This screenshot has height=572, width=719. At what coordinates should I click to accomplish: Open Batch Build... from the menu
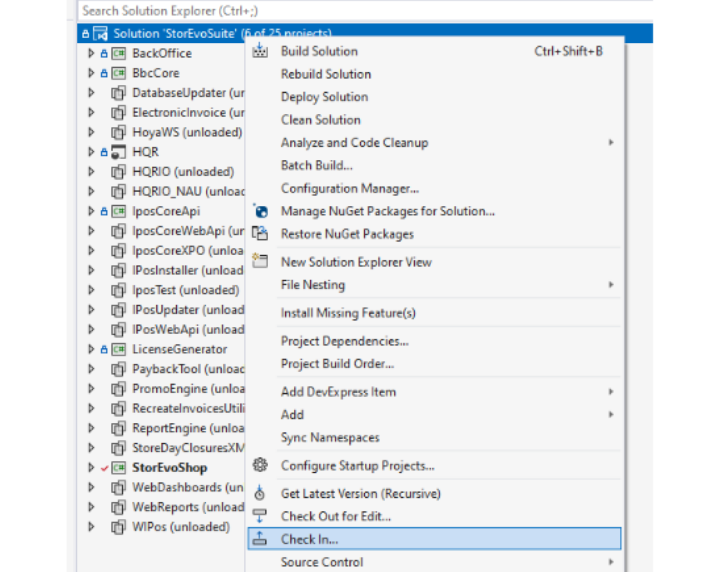point(434,165)
